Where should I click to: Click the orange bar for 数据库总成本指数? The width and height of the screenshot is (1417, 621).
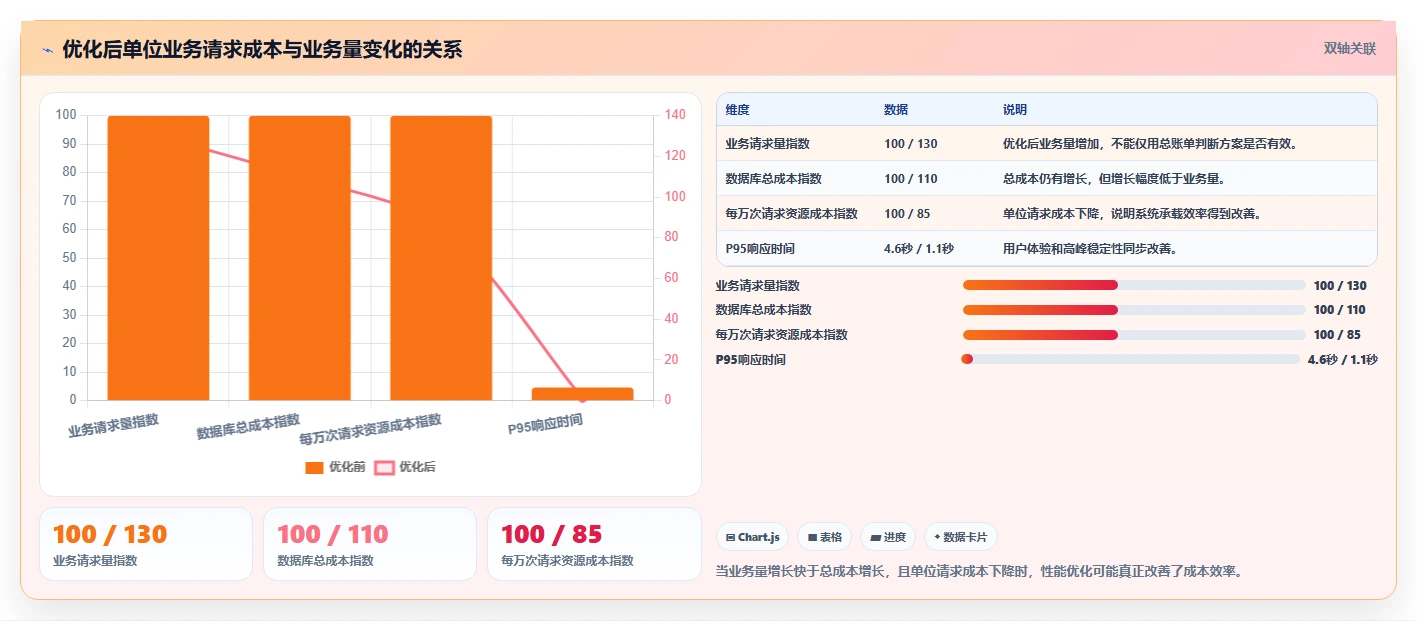coord(299,258)
